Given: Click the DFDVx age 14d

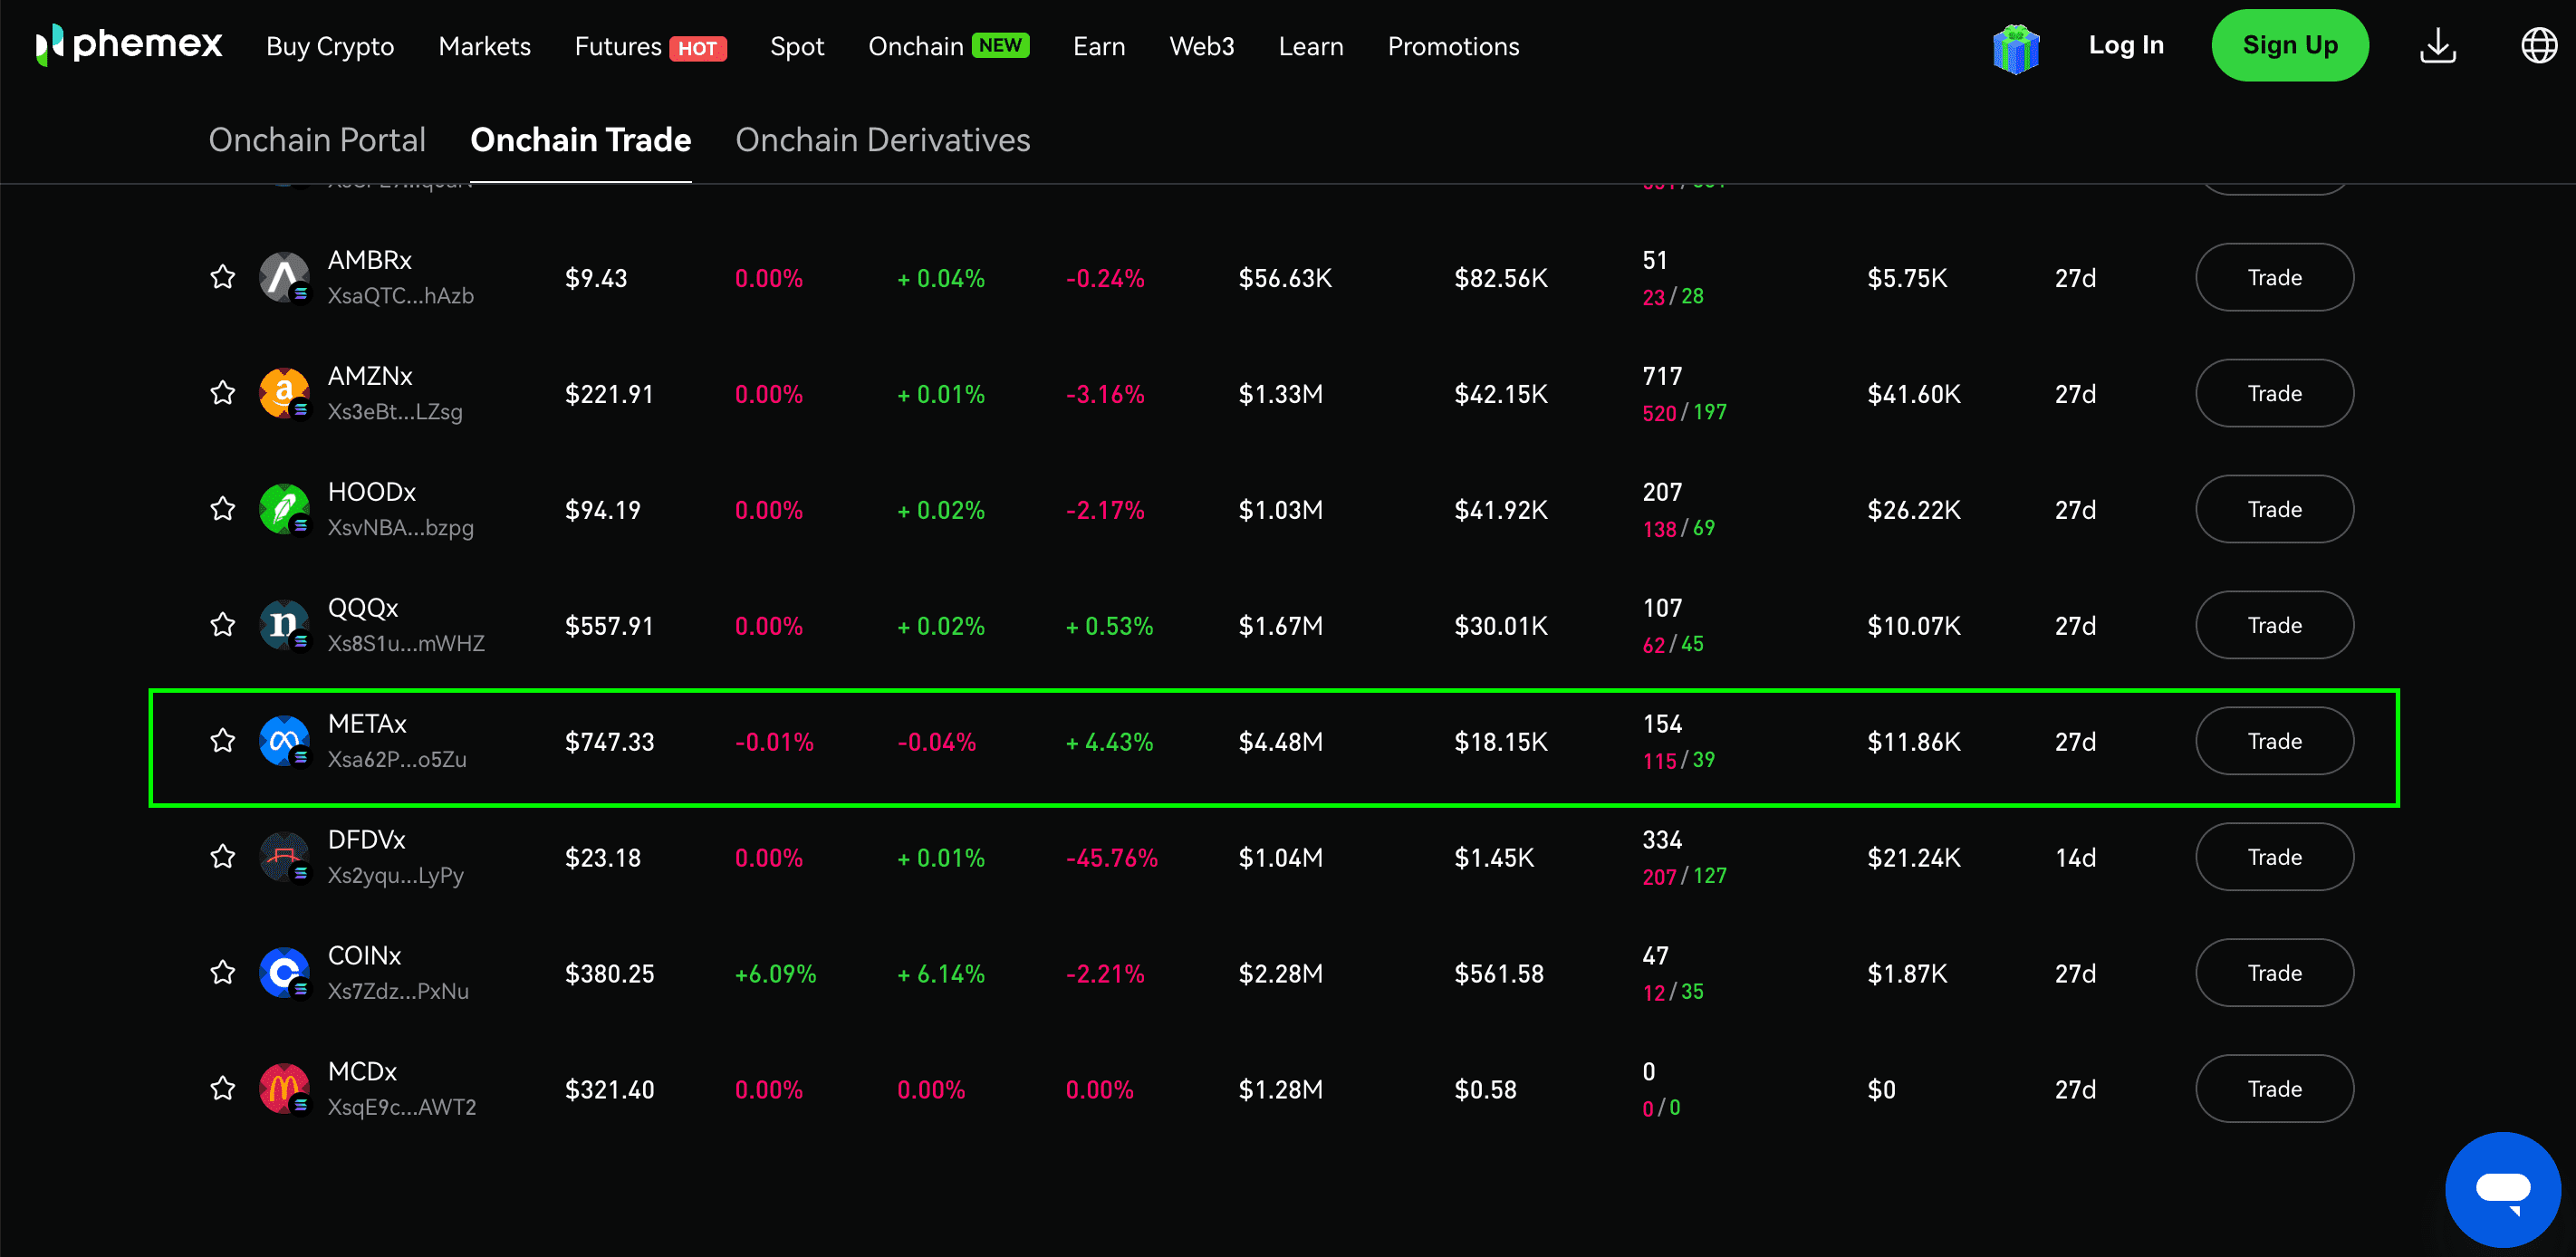Looking at the screenshot, I should tap(2075, 858).
